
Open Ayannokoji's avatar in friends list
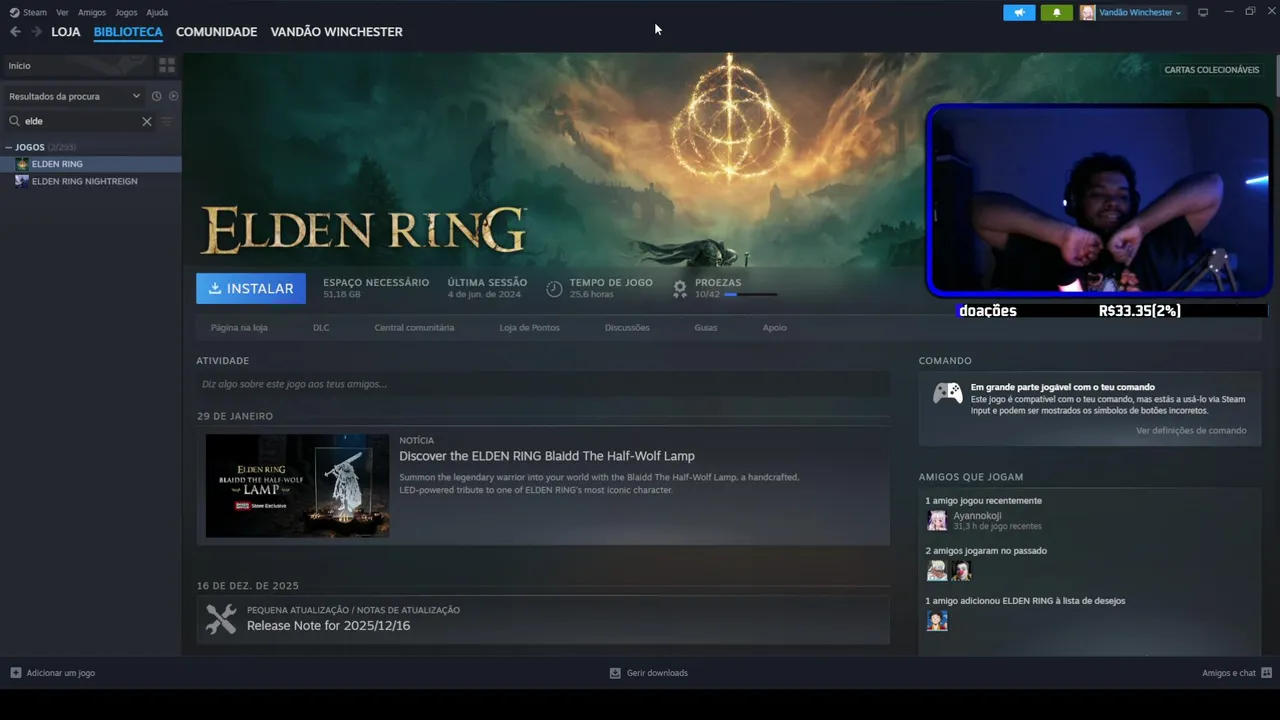pos(937,520)
